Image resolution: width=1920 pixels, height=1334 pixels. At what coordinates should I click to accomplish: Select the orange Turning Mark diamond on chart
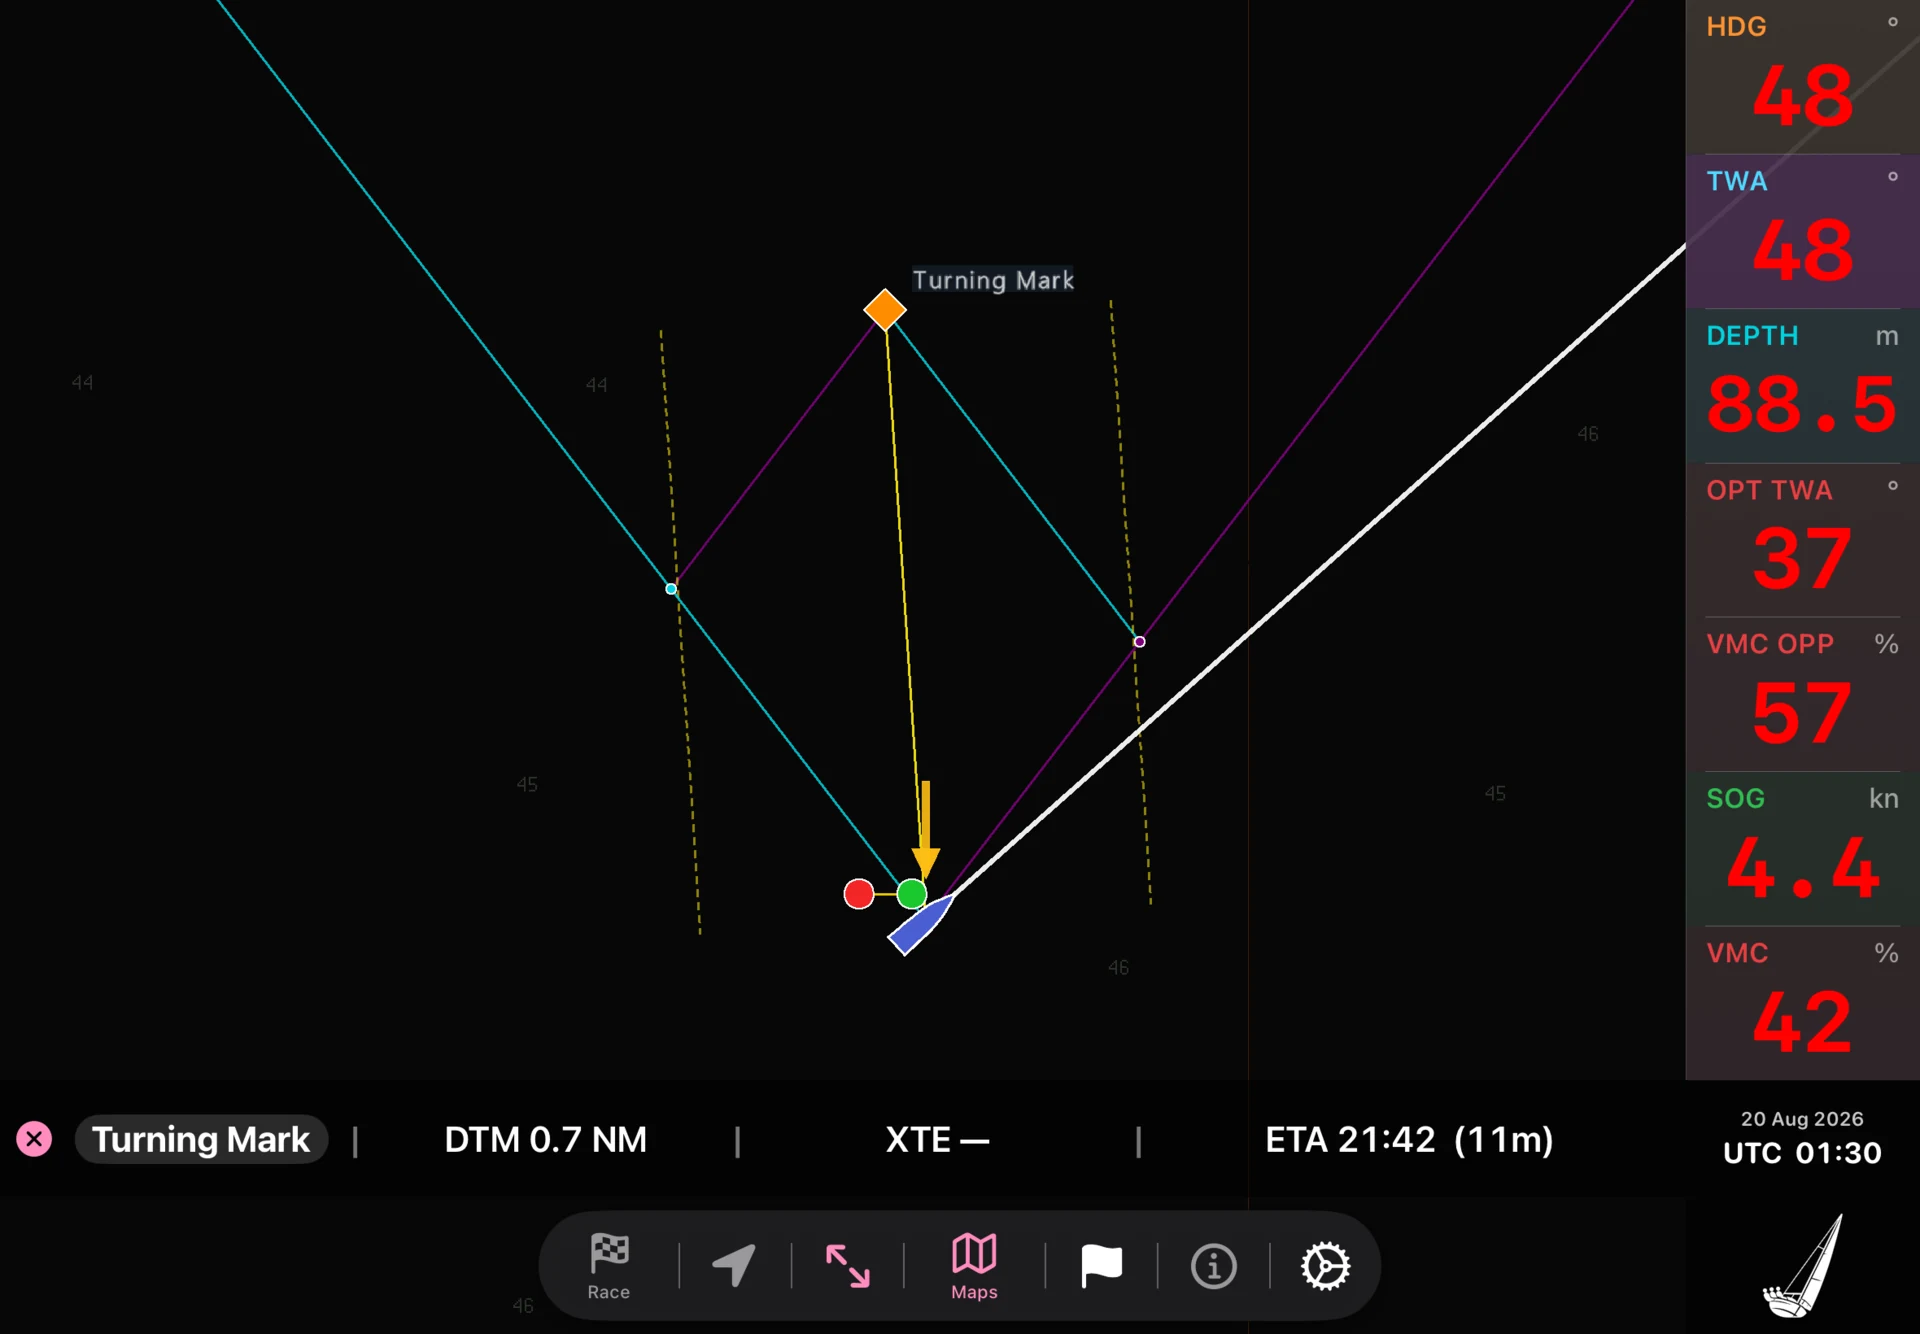pos(885,310)
